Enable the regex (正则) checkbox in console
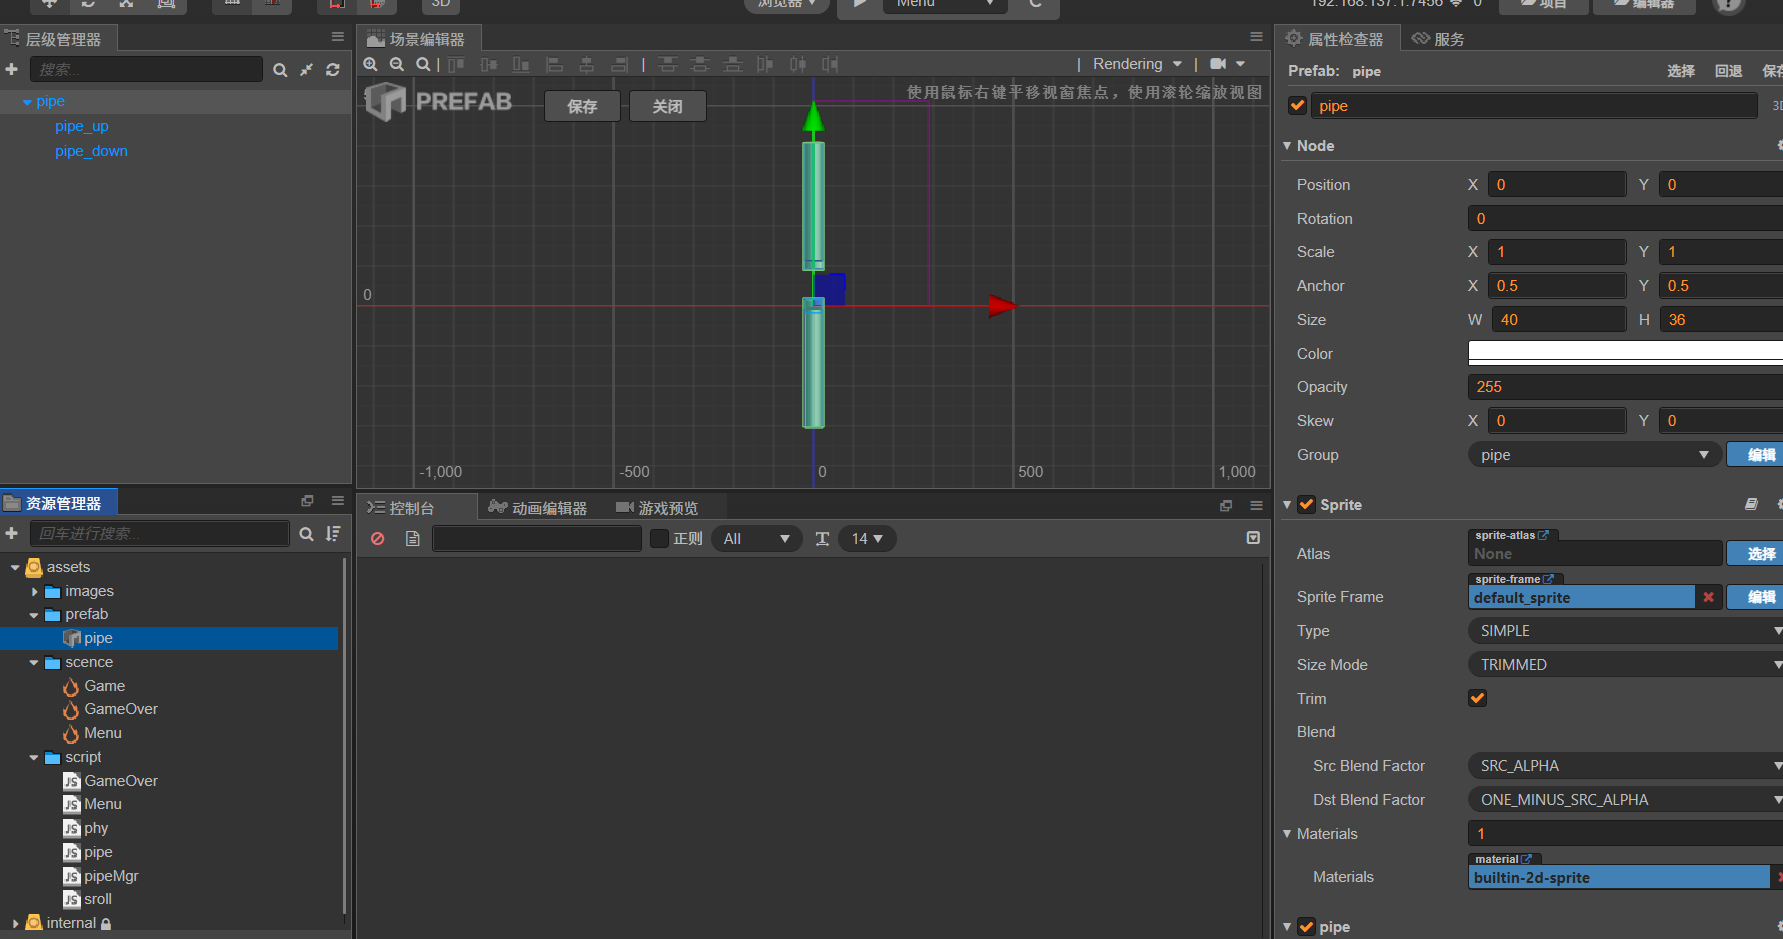Image resolution: width=1783 pixels, height=939 pixels. [659, 538]
